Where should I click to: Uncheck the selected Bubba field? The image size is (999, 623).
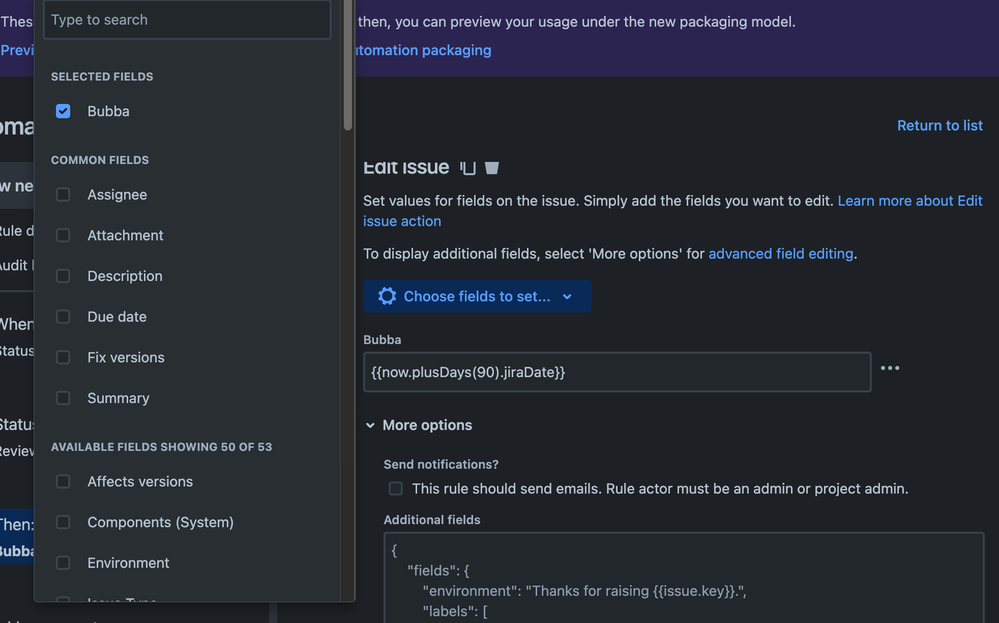pyautogui.click(x=63, y=111)
